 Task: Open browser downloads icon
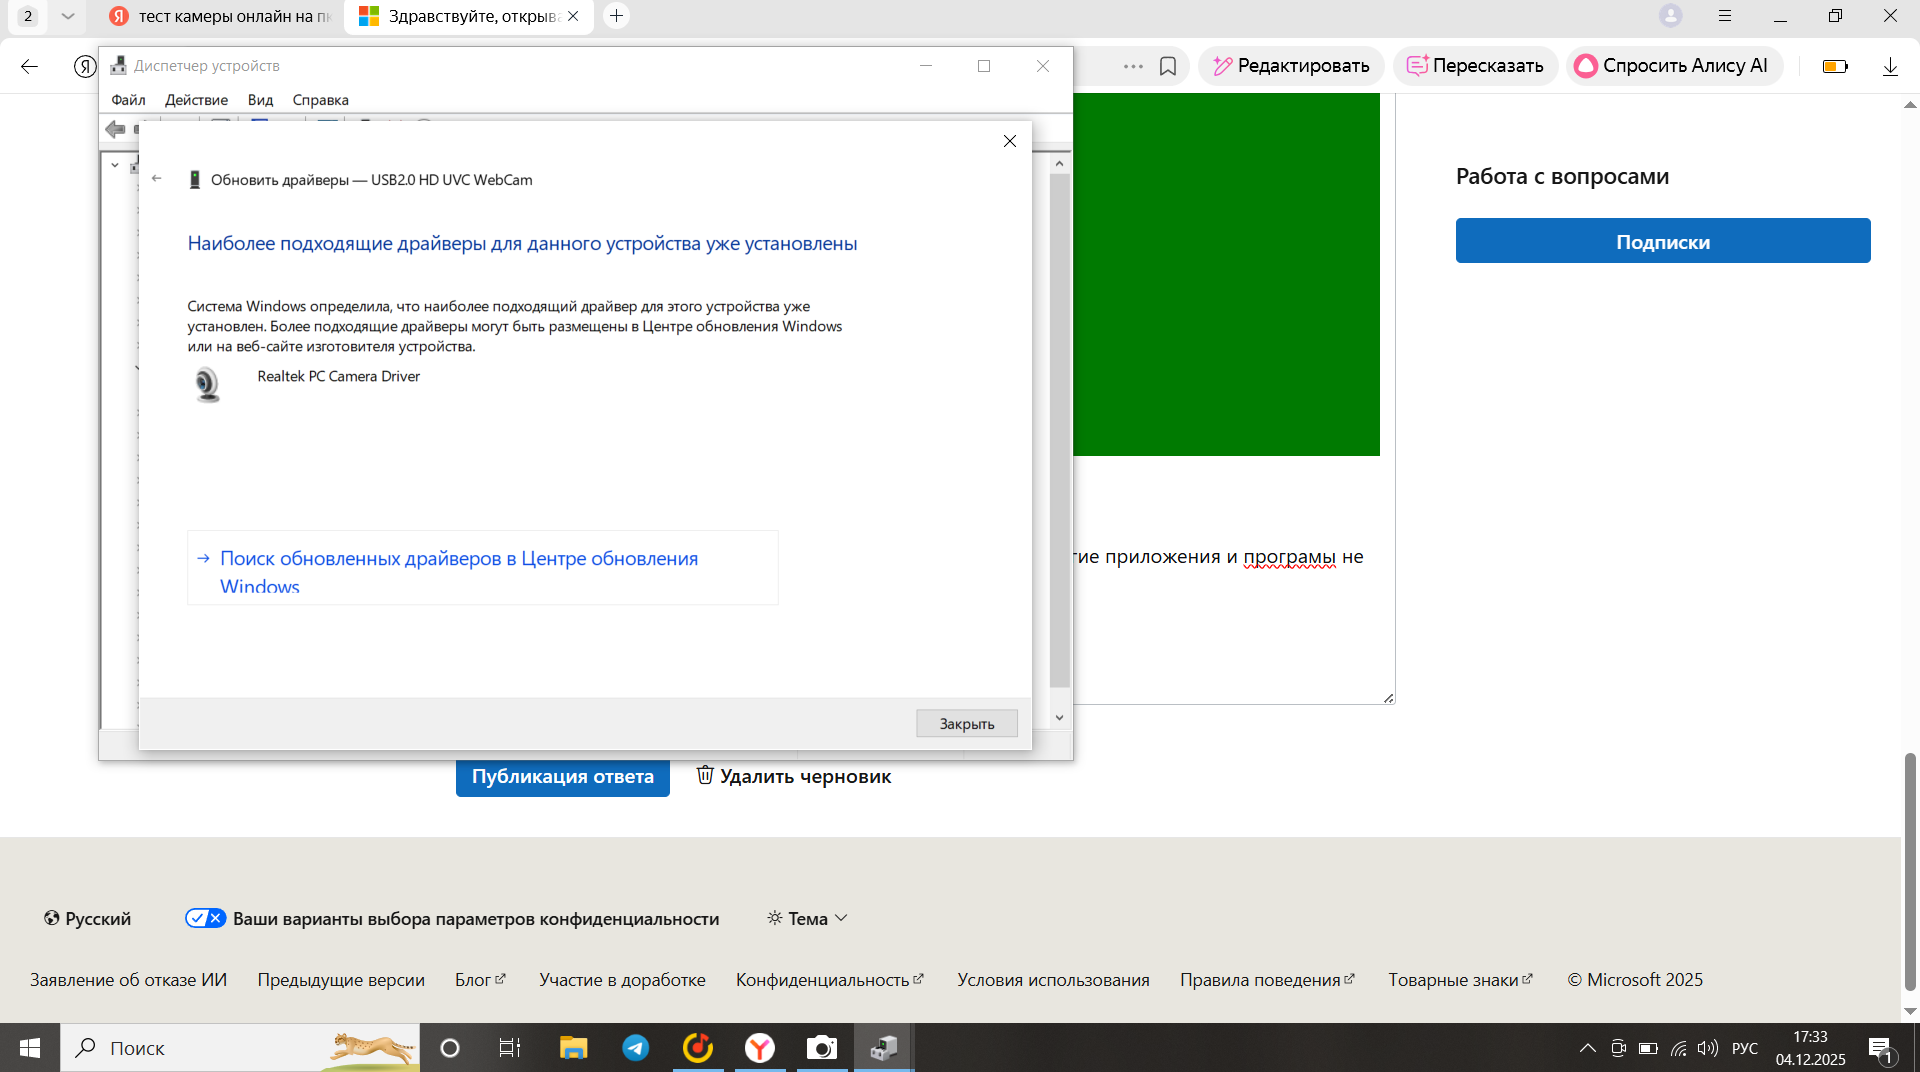1890,67
